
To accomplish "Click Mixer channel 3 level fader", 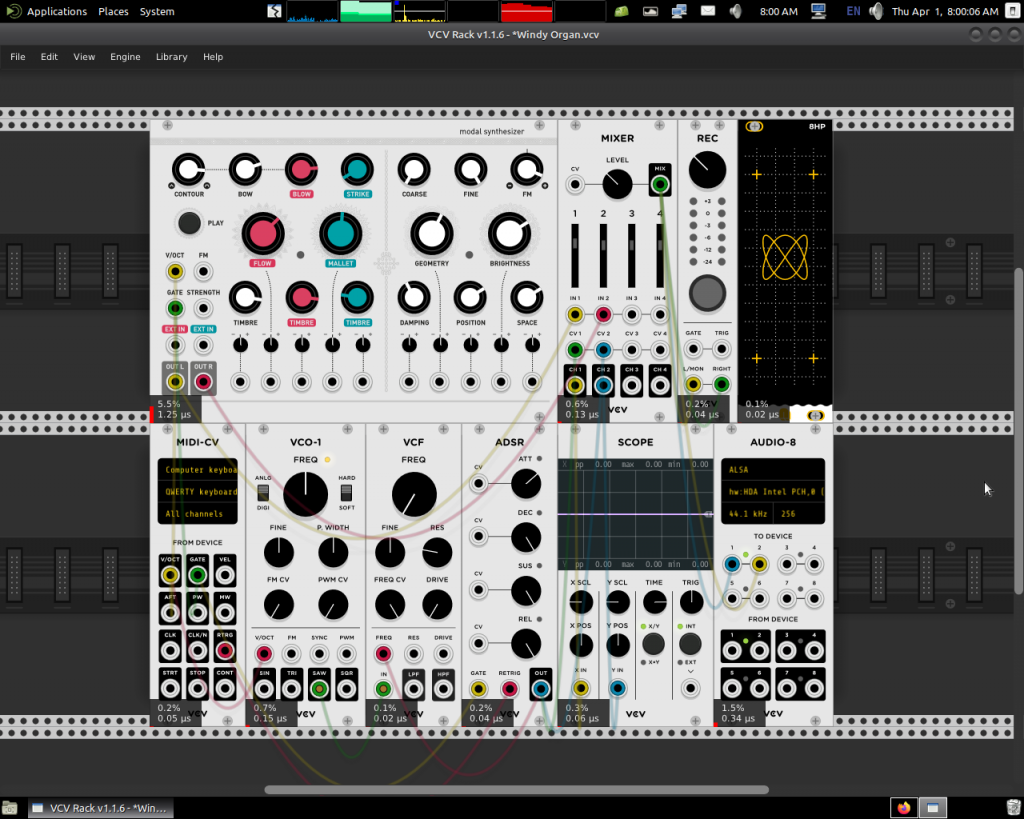I will point(632,255).
